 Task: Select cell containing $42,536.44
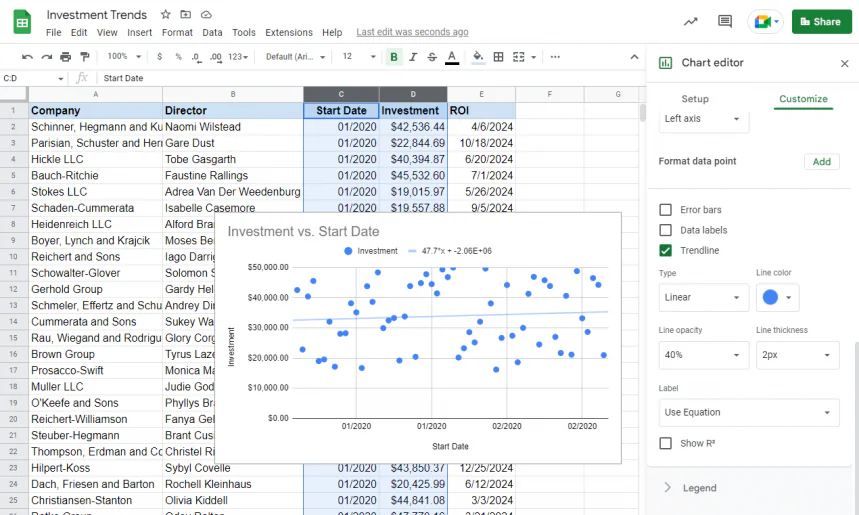pos(413,127)
